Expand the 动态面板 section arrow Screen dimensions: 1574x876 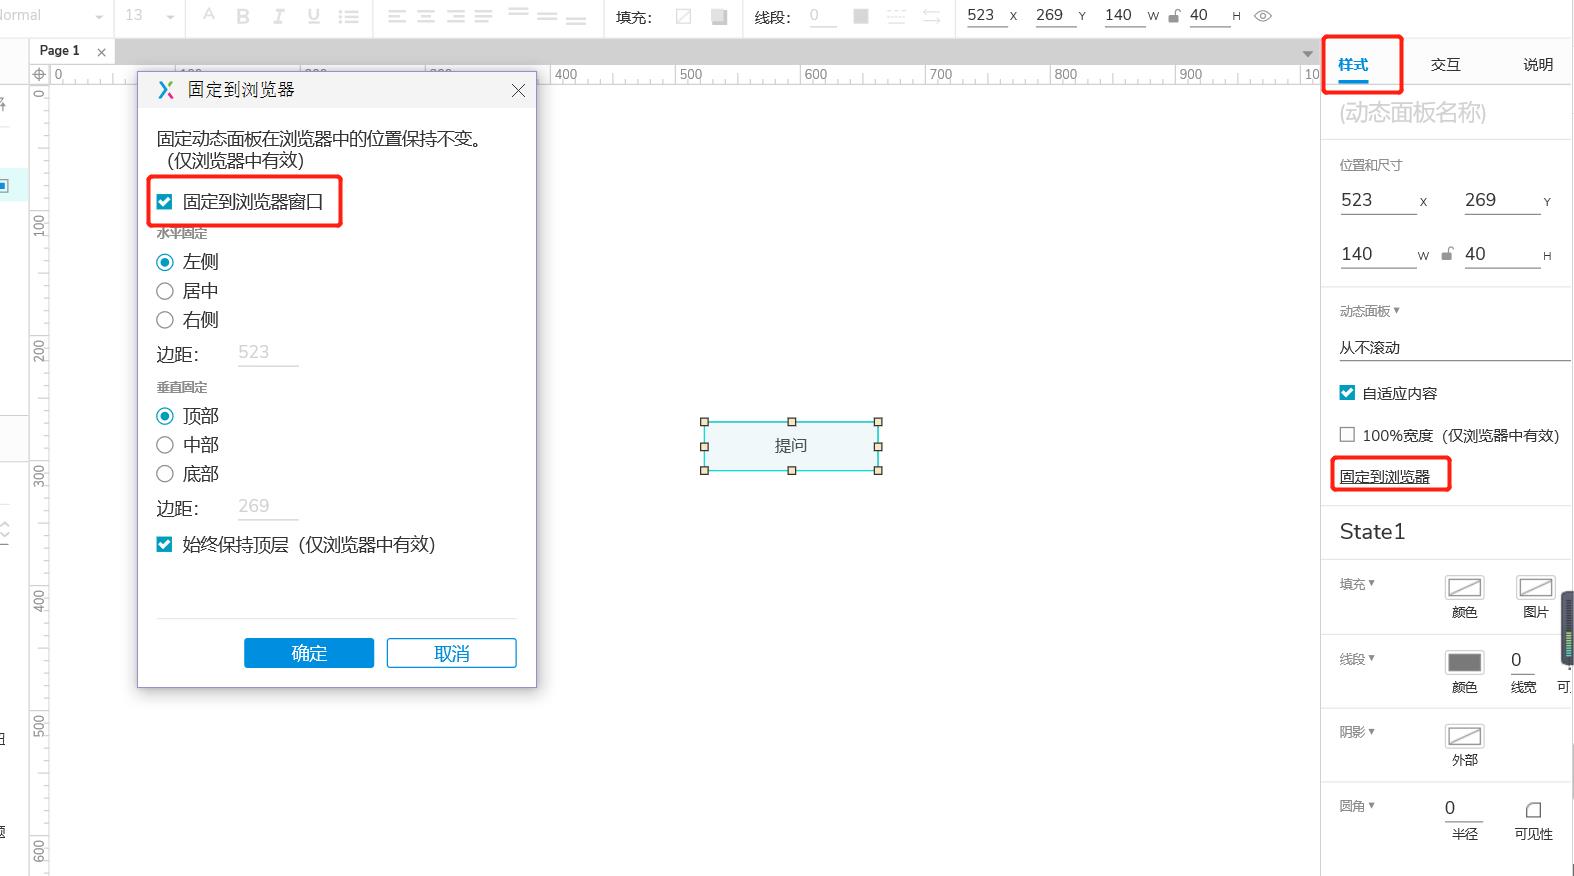tap(1396, 311)
